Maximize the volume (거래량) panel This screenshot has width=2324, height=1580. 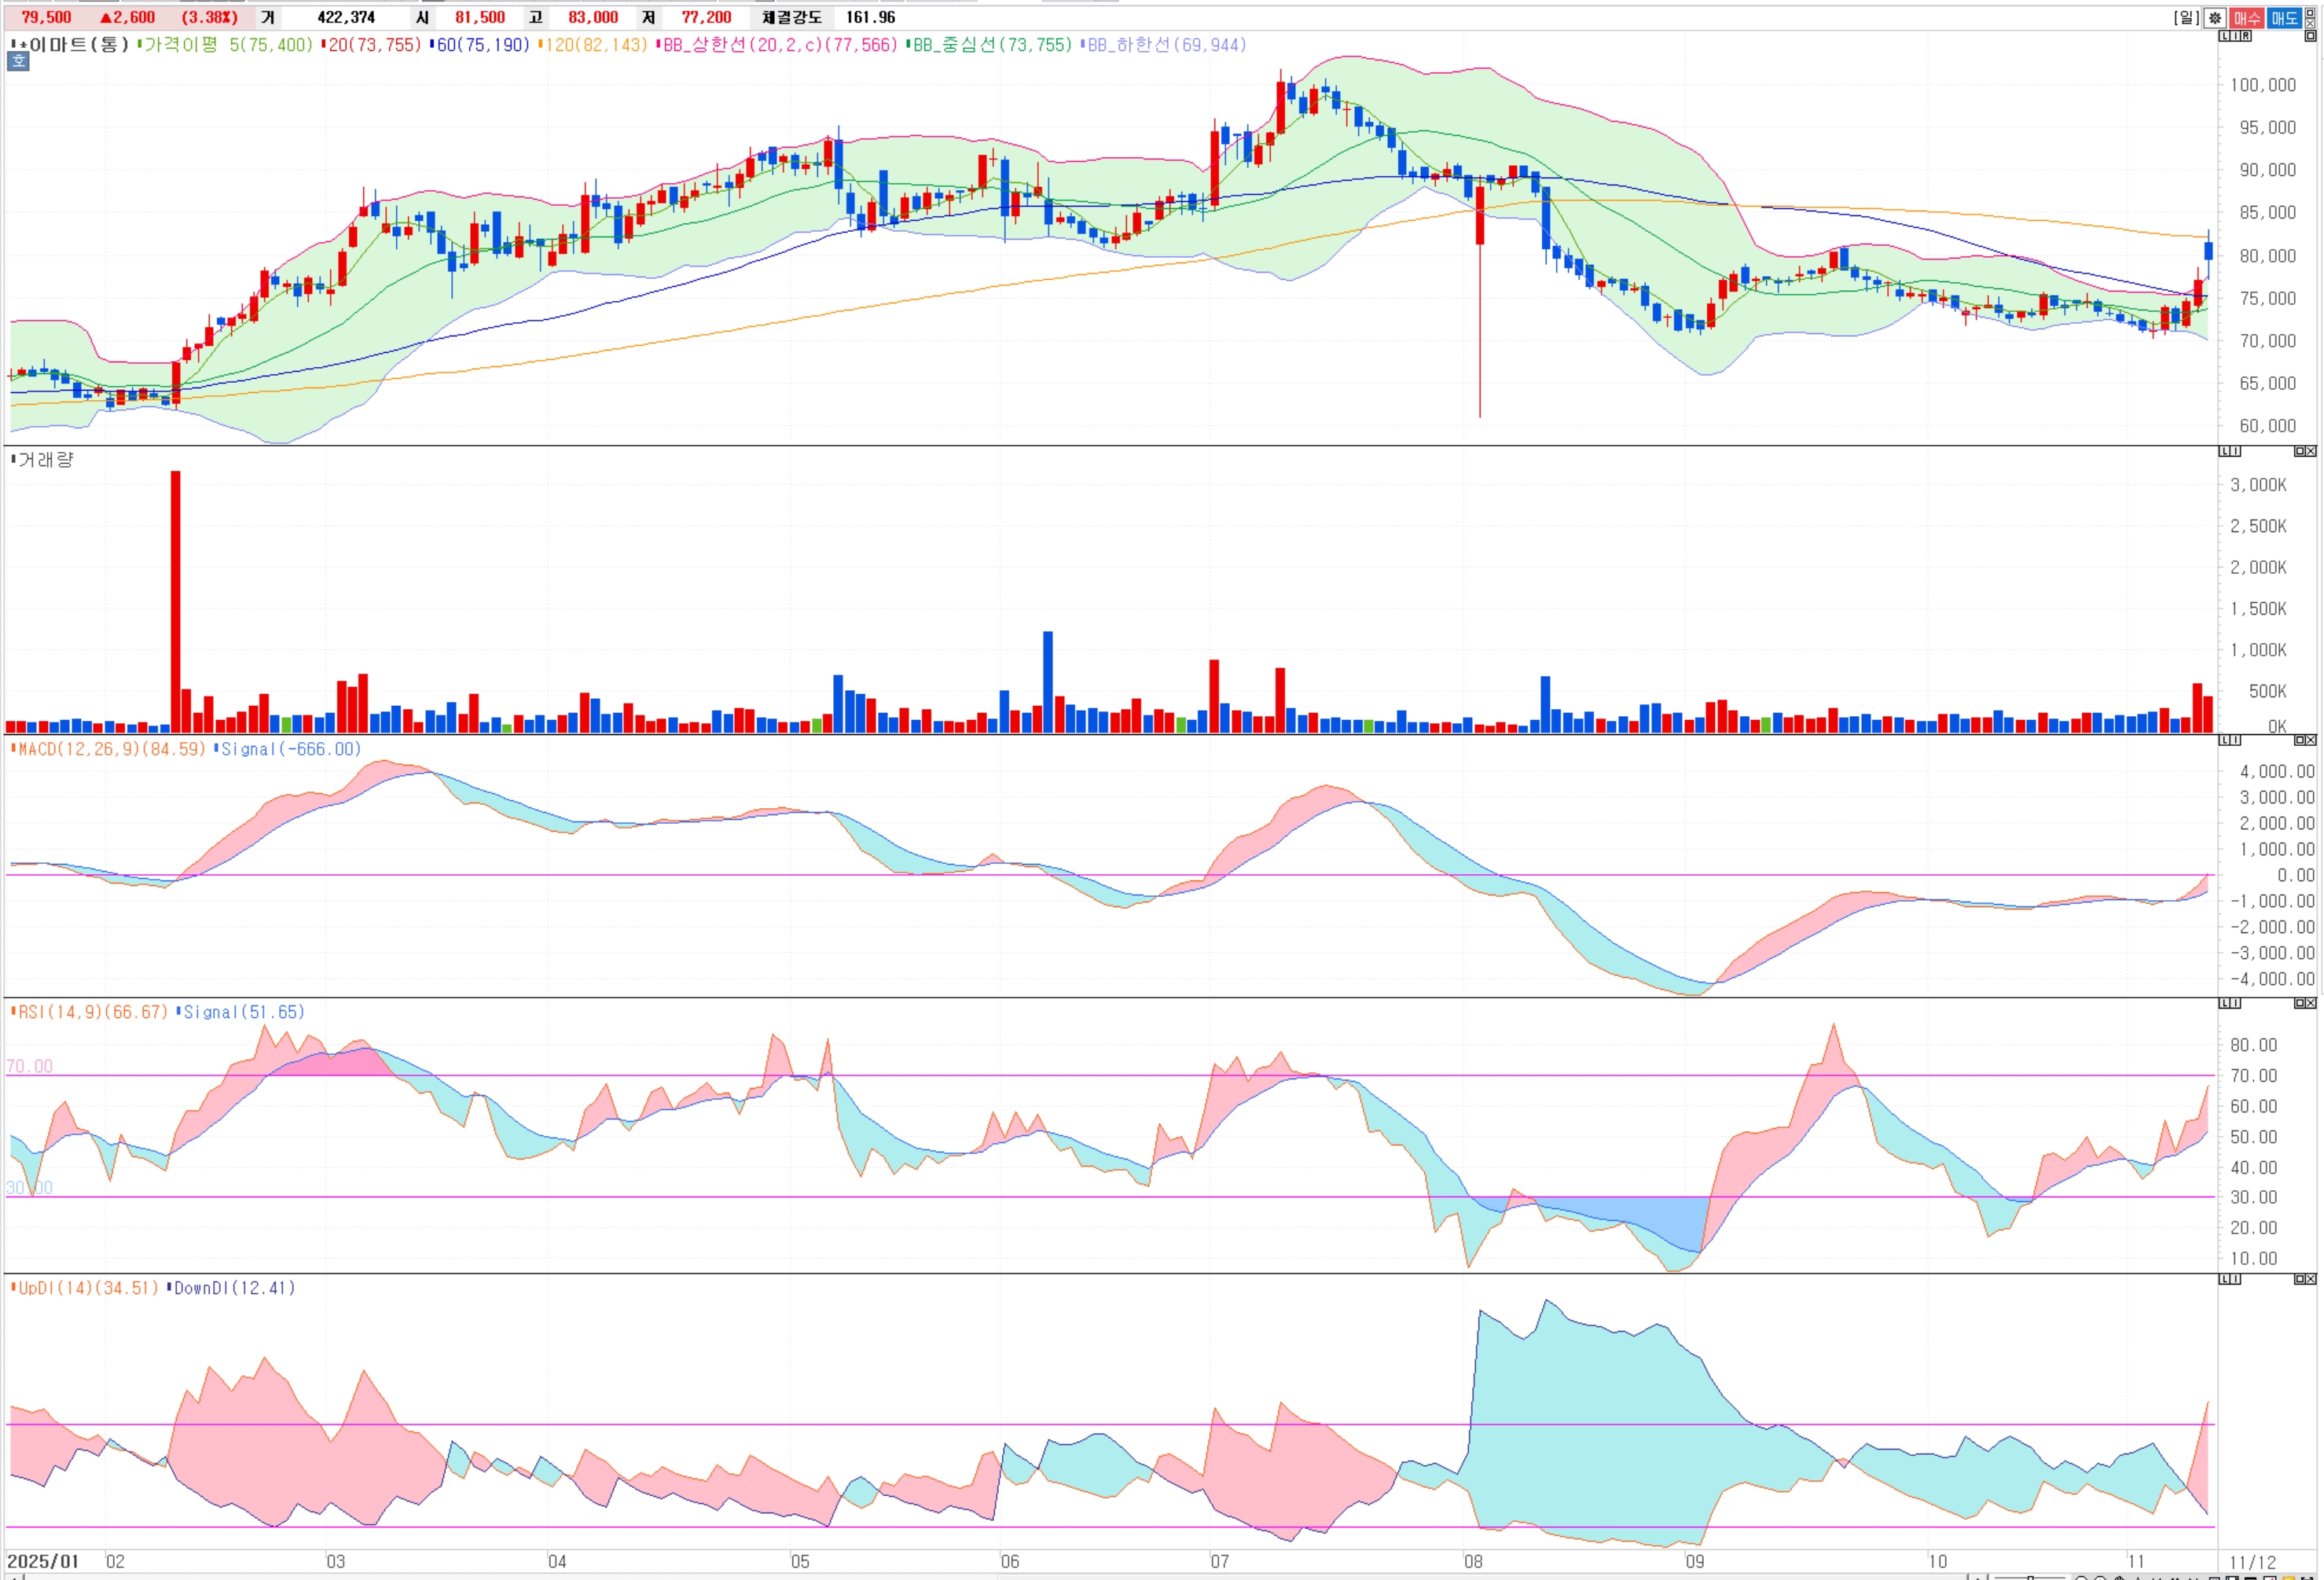(x=2299, y=452)
